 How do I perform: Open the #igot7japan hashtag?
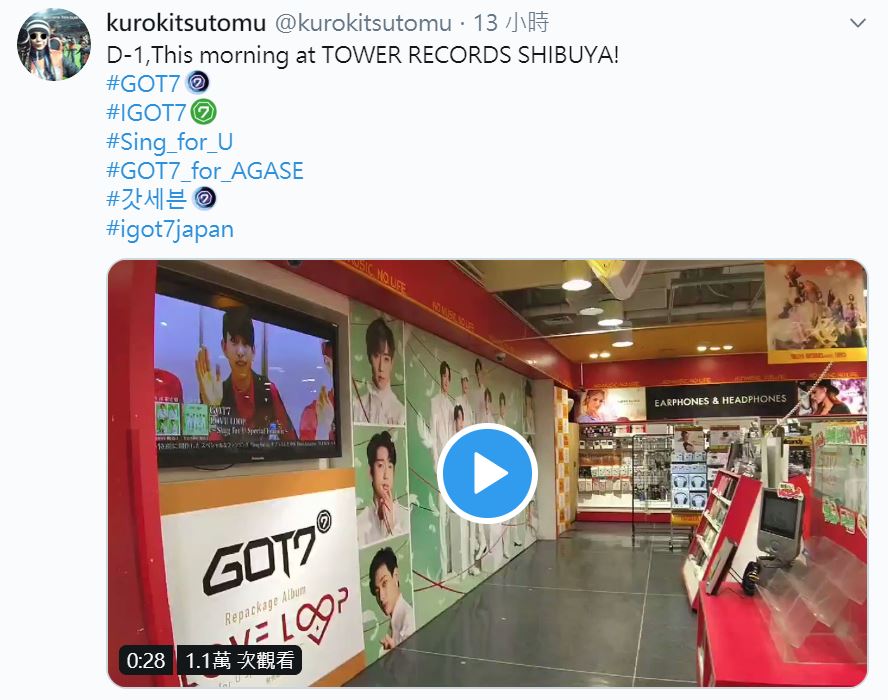pyautogui.click(x=170, y=229)
